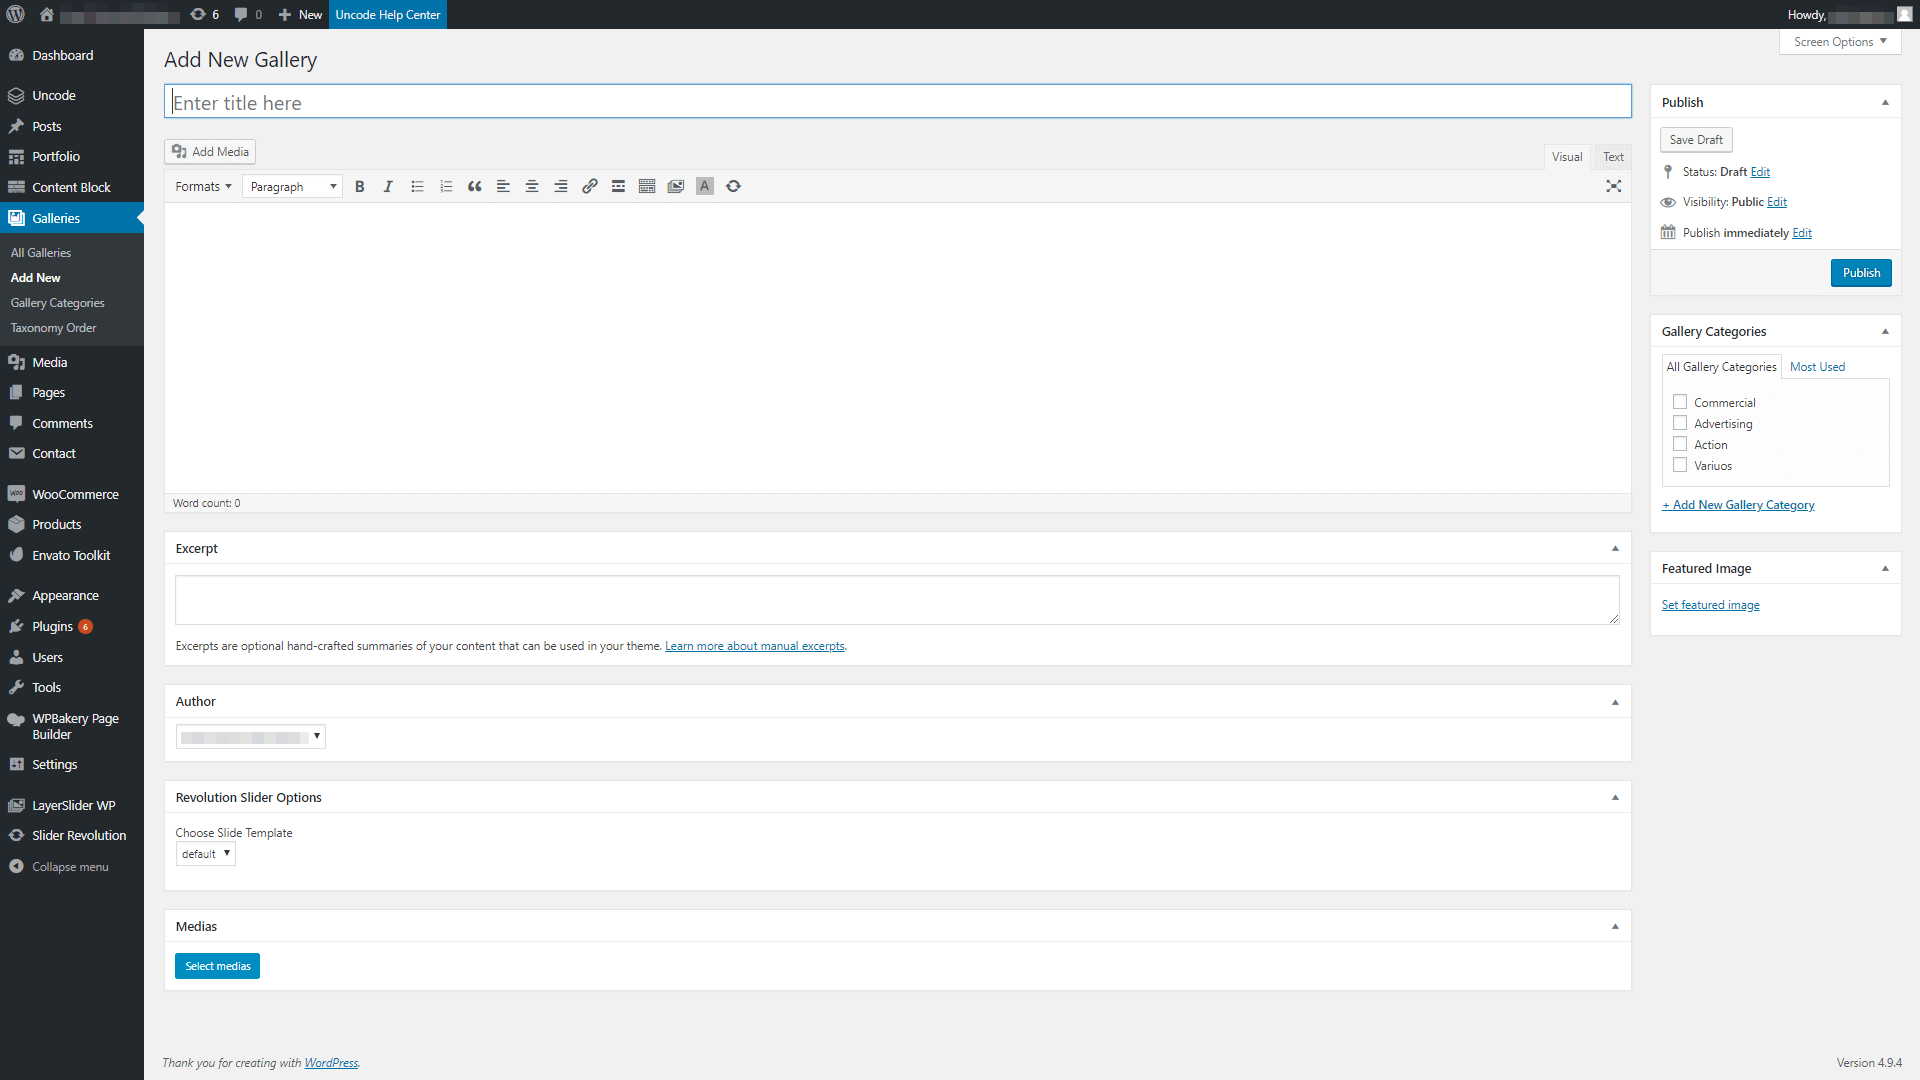Edit the Visibility Public setting
The height and width of the screenshot is (1080, 1920).
pos(1777,202)
